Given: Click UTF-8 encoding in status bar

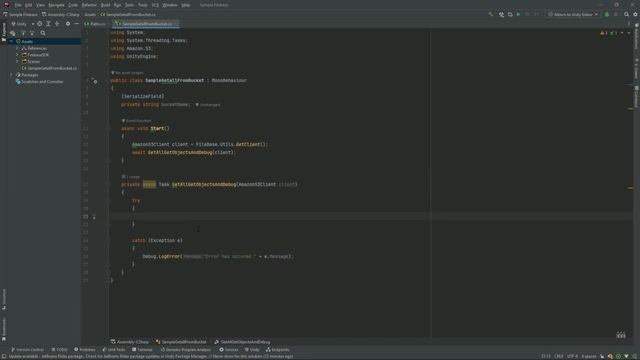Looking at the screenshot, I should (572, 356).
